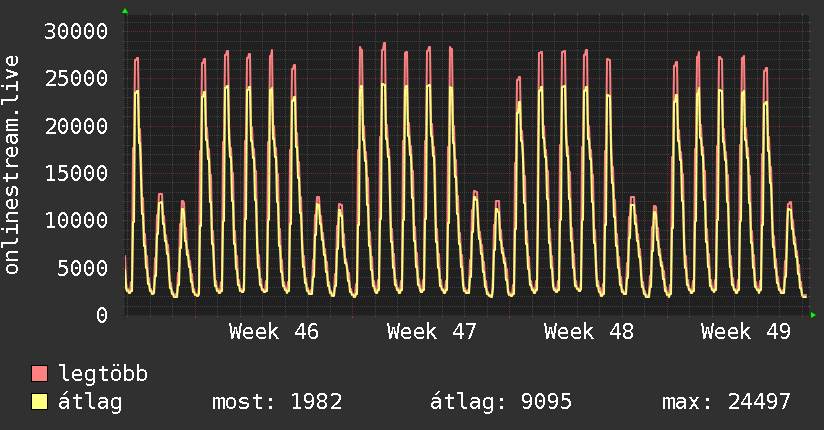Click the 5000 y-axis tick label
824x430 pixels.
(x=84, y=268)
